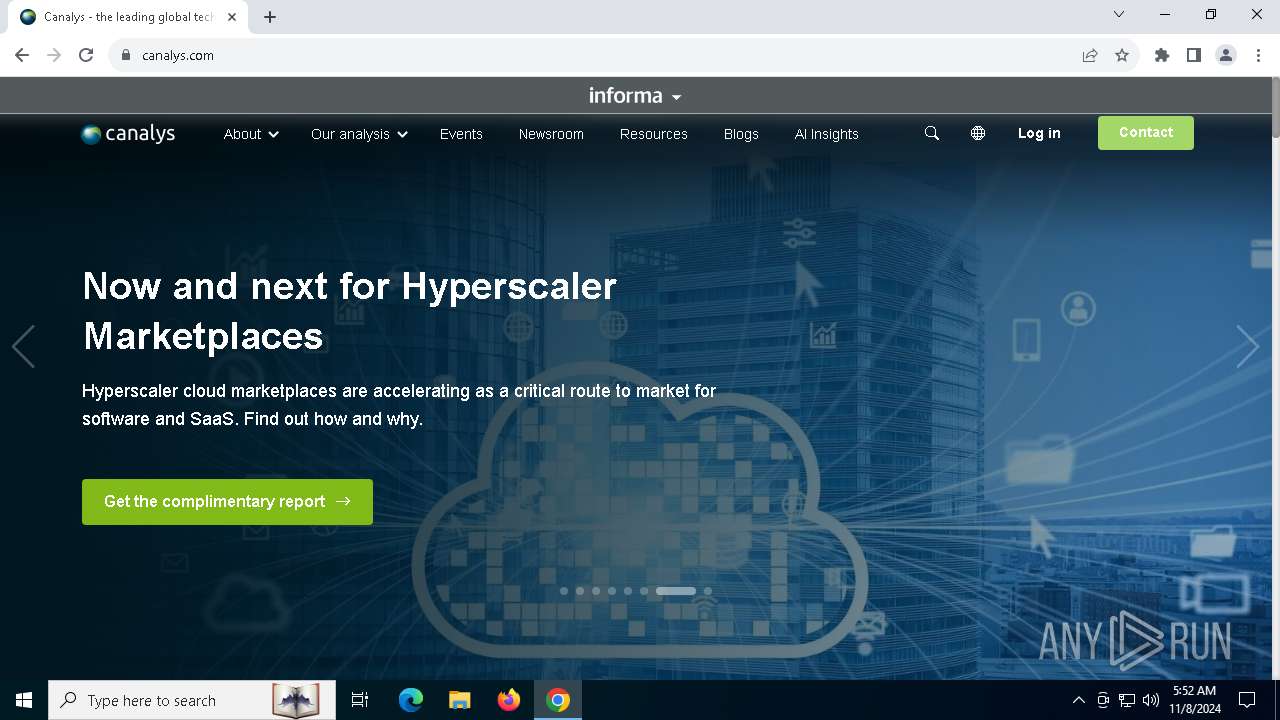View site information lock icon
This screenshot has height=720, width=1280.
click(x=126, y=55)
